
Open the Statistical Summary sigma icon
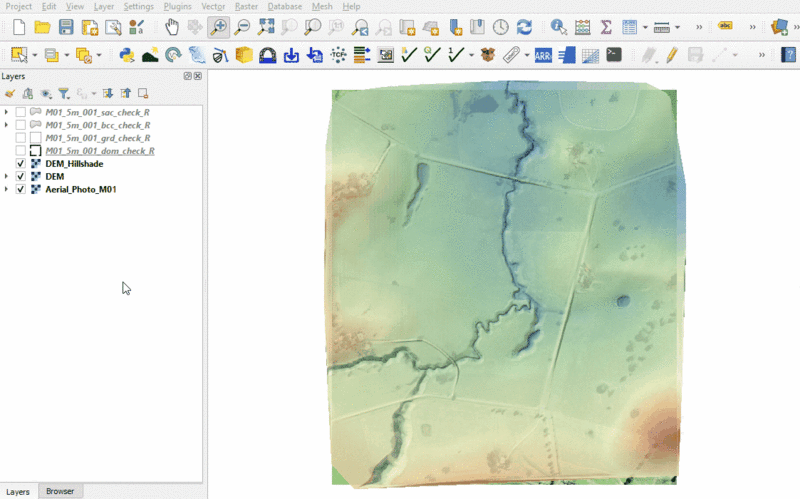click(606, 27)
